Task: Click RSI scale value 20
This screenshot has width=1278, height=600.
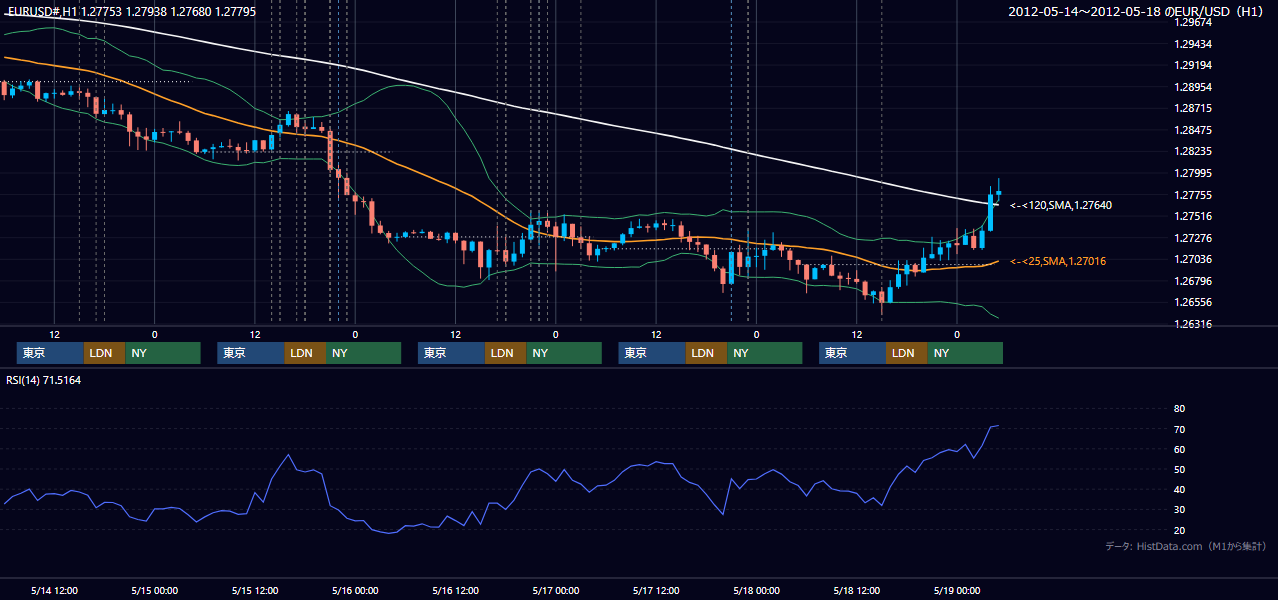Action: (x=1179, y=531)
